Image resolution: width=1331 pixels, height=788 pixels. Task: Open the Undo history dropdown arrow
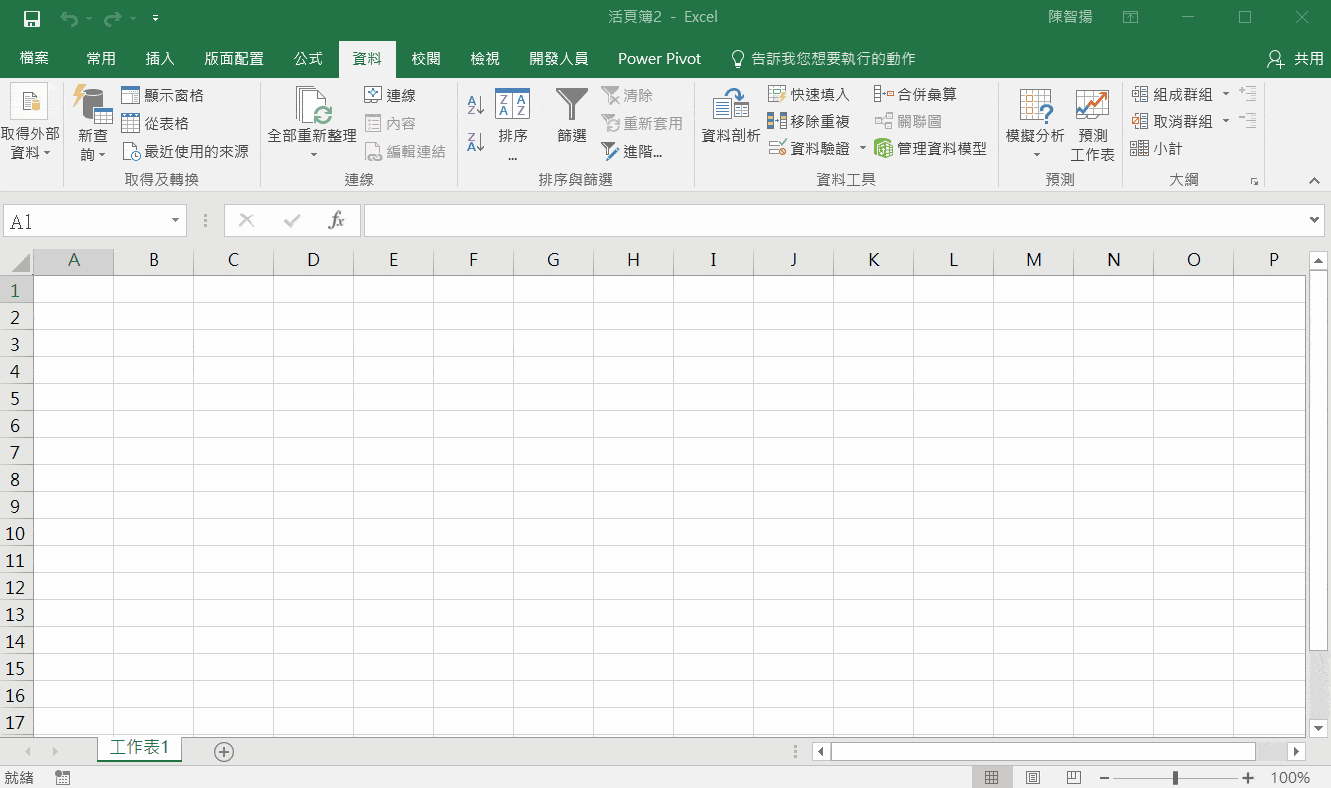coord(87,18)
